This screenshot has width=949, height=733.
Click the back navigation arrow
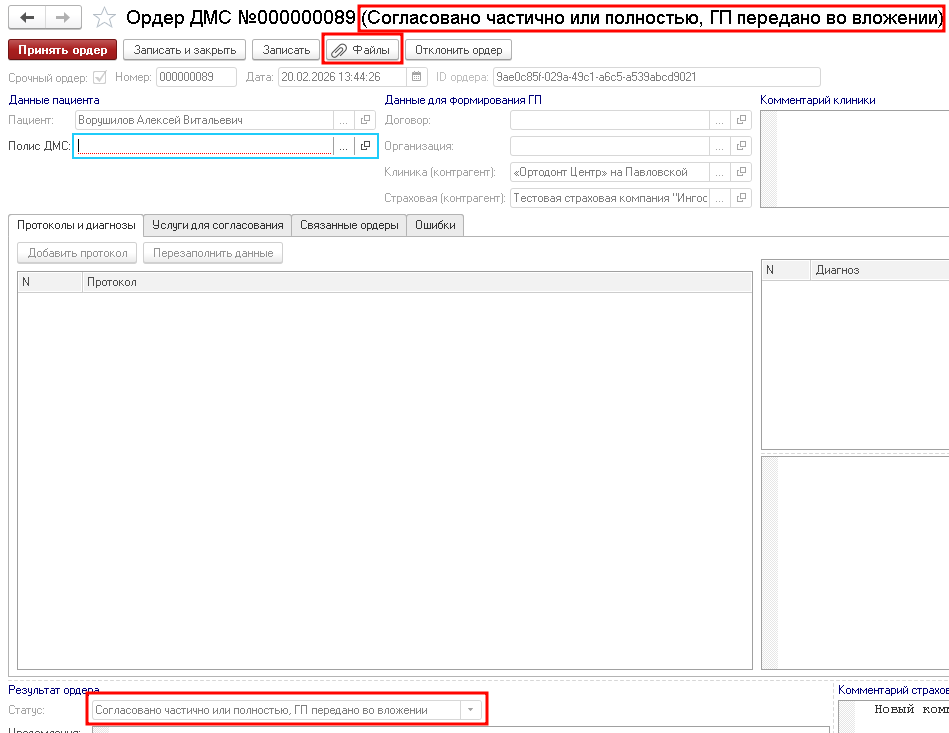click(26, 18)
